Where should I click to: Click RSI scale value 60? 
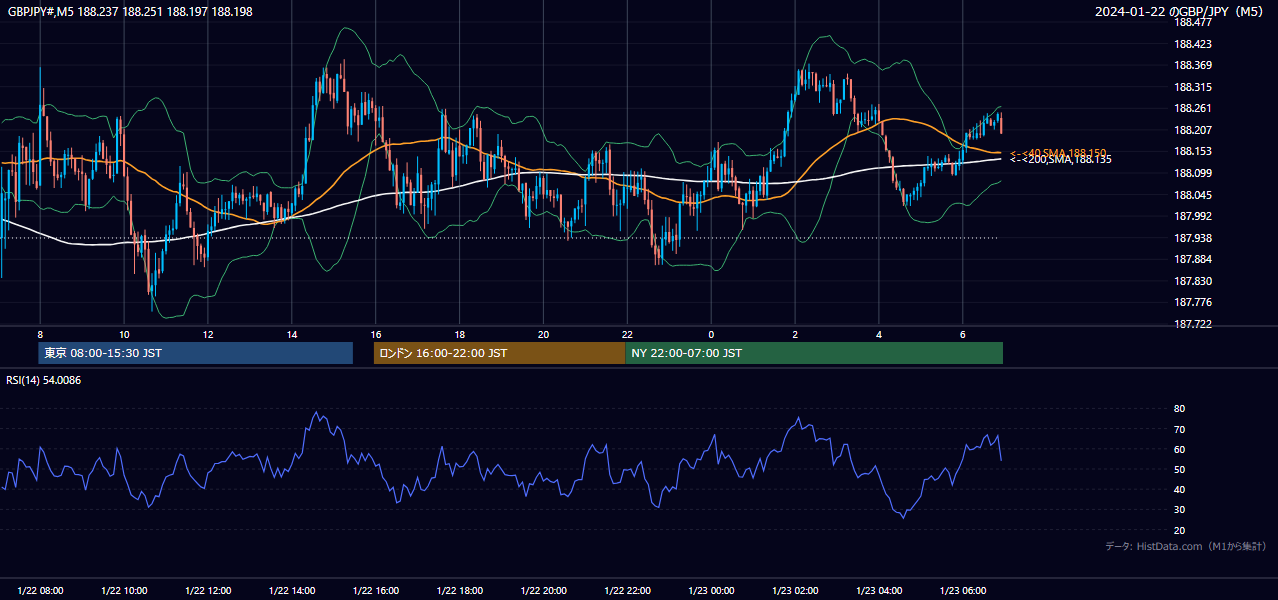[1179, 450]
